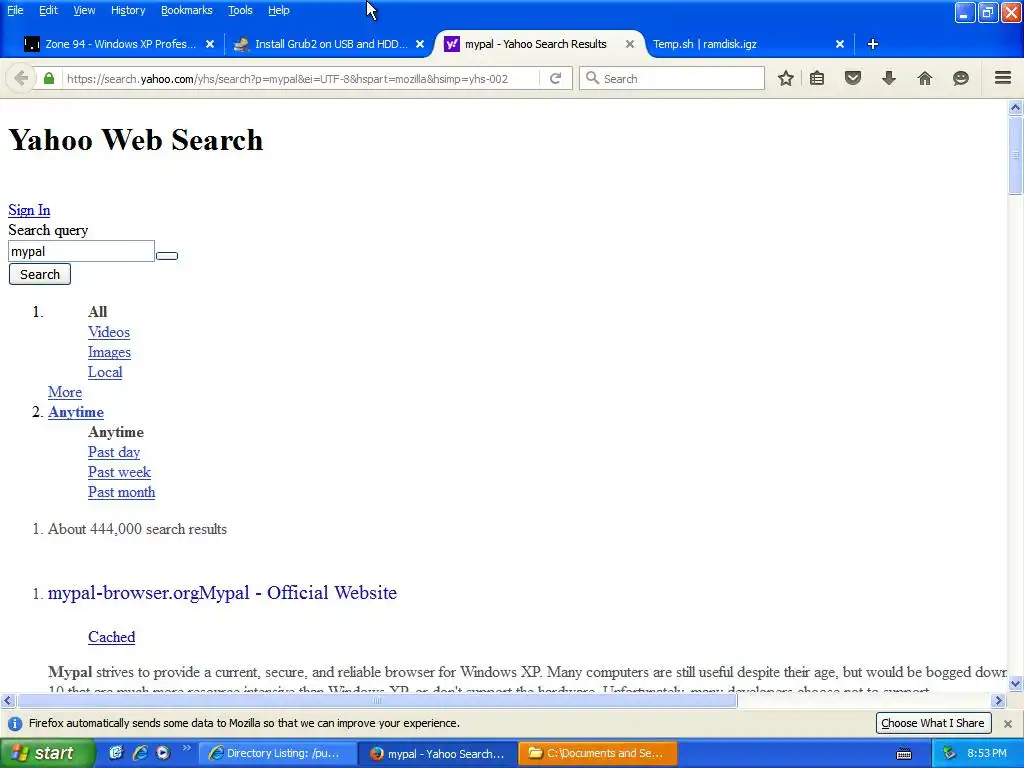Screen dimensions: 1024x768
Task: Click the green padlock site security icon
Action: (x=49, y=78)
